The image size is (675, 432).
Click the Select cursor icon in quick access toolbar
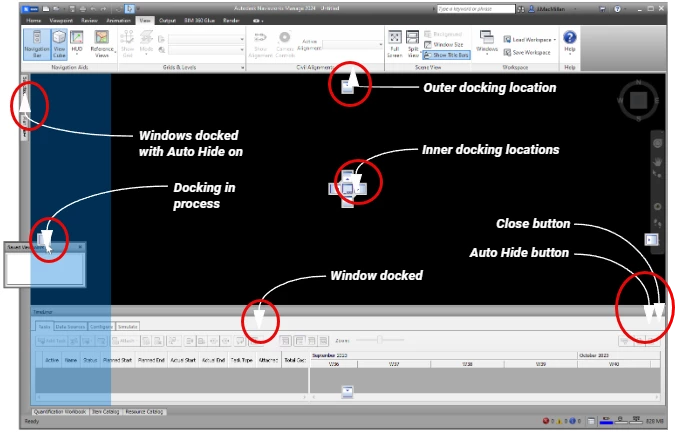[130, 9]
